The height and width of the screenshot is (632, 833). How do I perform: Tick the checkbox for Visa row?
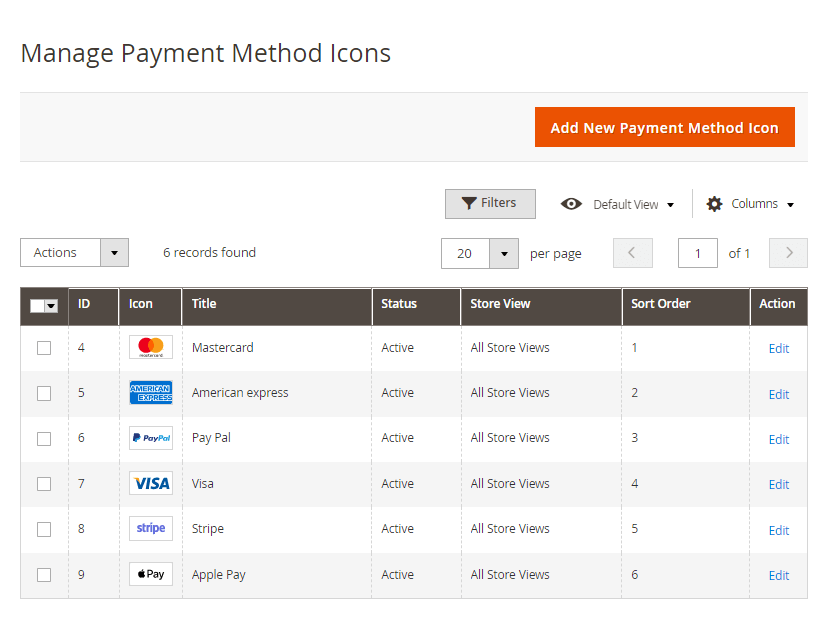pyautogui.click(x=44, y=484)
